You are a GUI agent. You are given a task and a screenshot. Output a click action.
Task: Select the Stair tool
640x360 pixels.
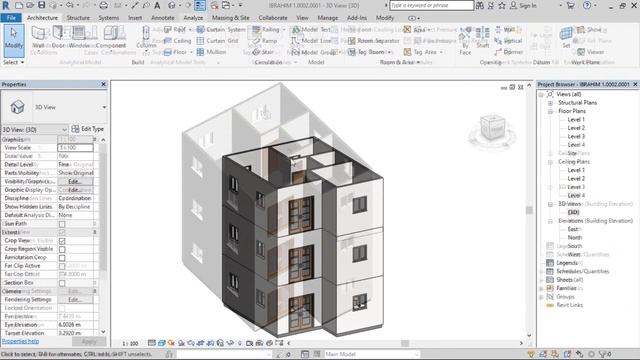pos(263,52)
